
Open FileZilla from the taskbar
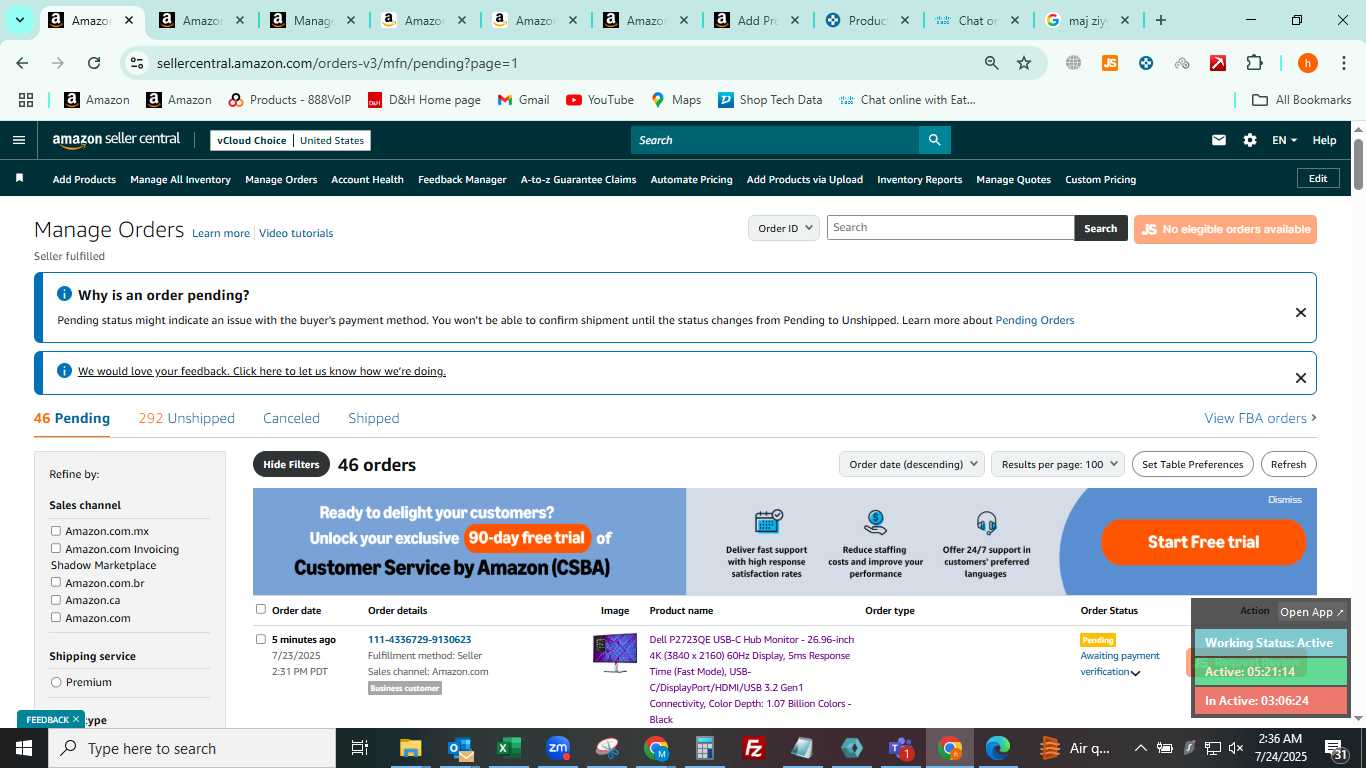coord(754,748)
